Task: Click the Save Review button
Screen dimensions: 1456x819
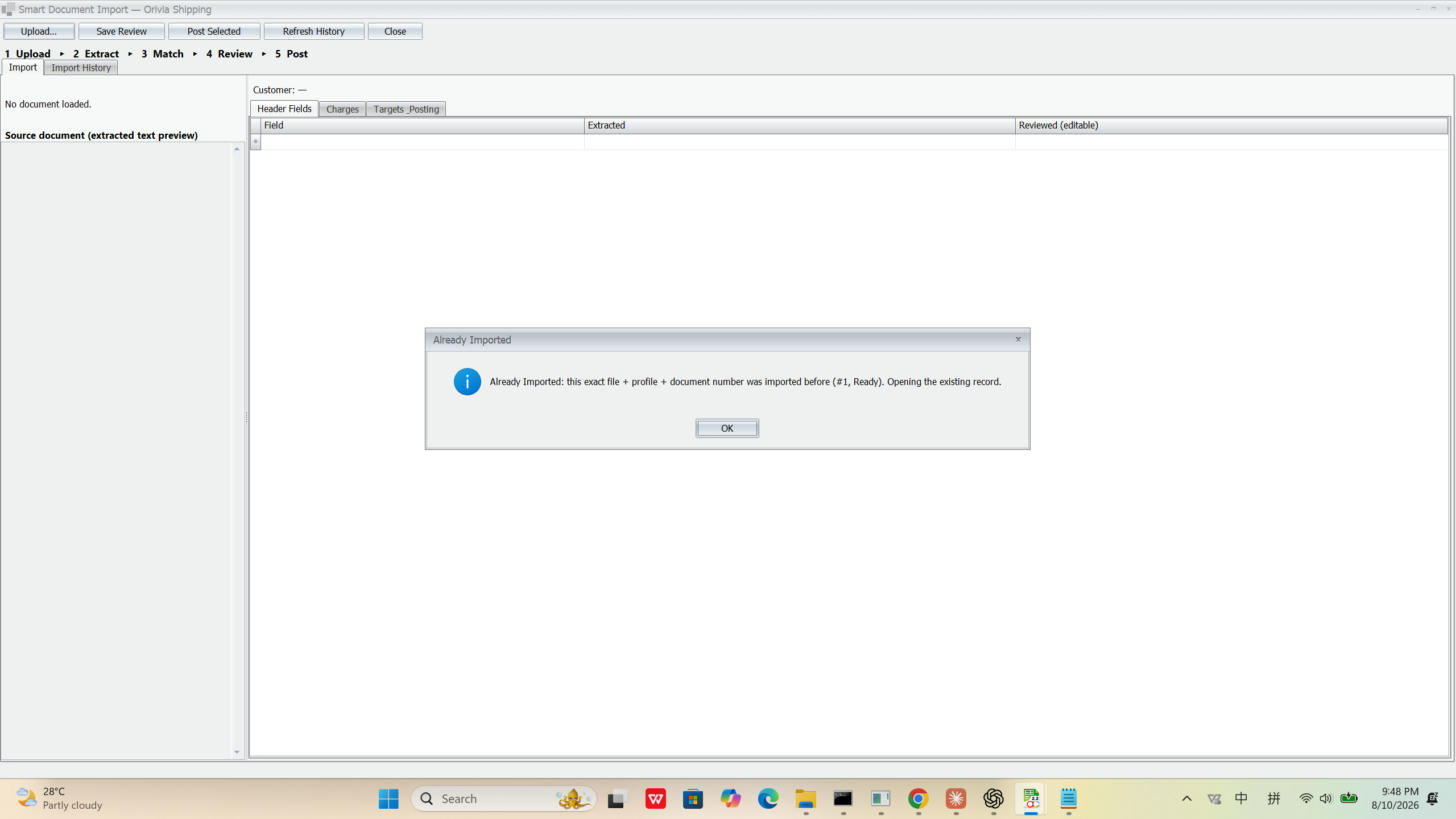Action: (121, 31)
